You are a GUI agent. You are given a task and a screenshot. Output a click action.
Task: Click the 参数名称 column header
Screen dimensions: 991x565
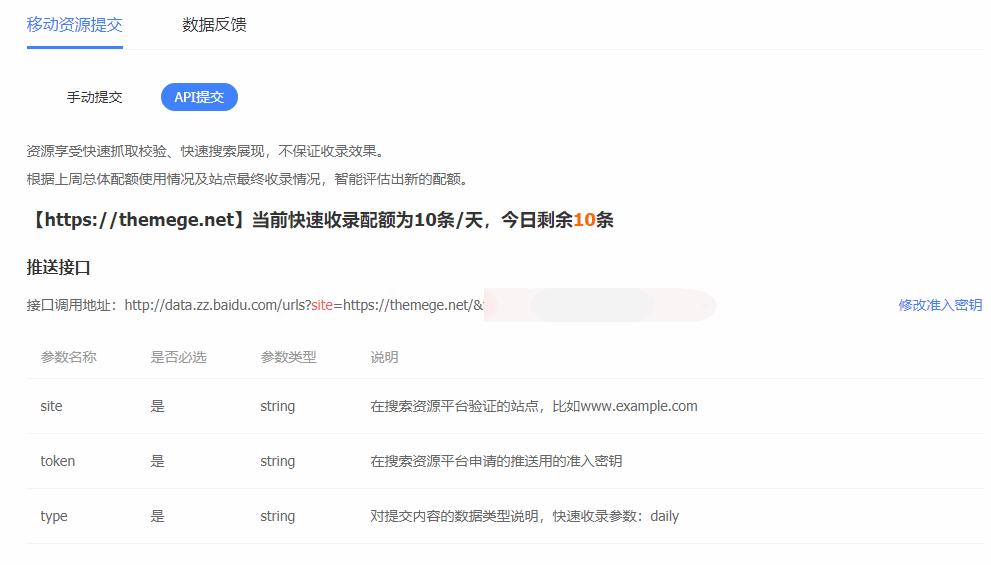tap(68, 357)
